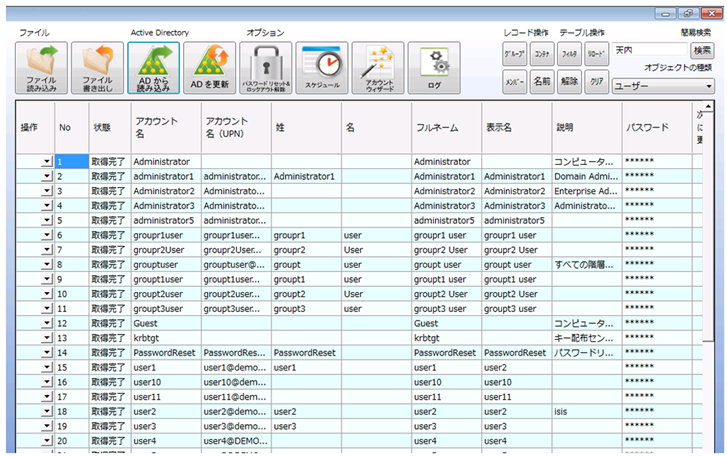Screen dimensions: 727x457
Task: Click the 解除 table operation button
Action: (x=569, y=82)
